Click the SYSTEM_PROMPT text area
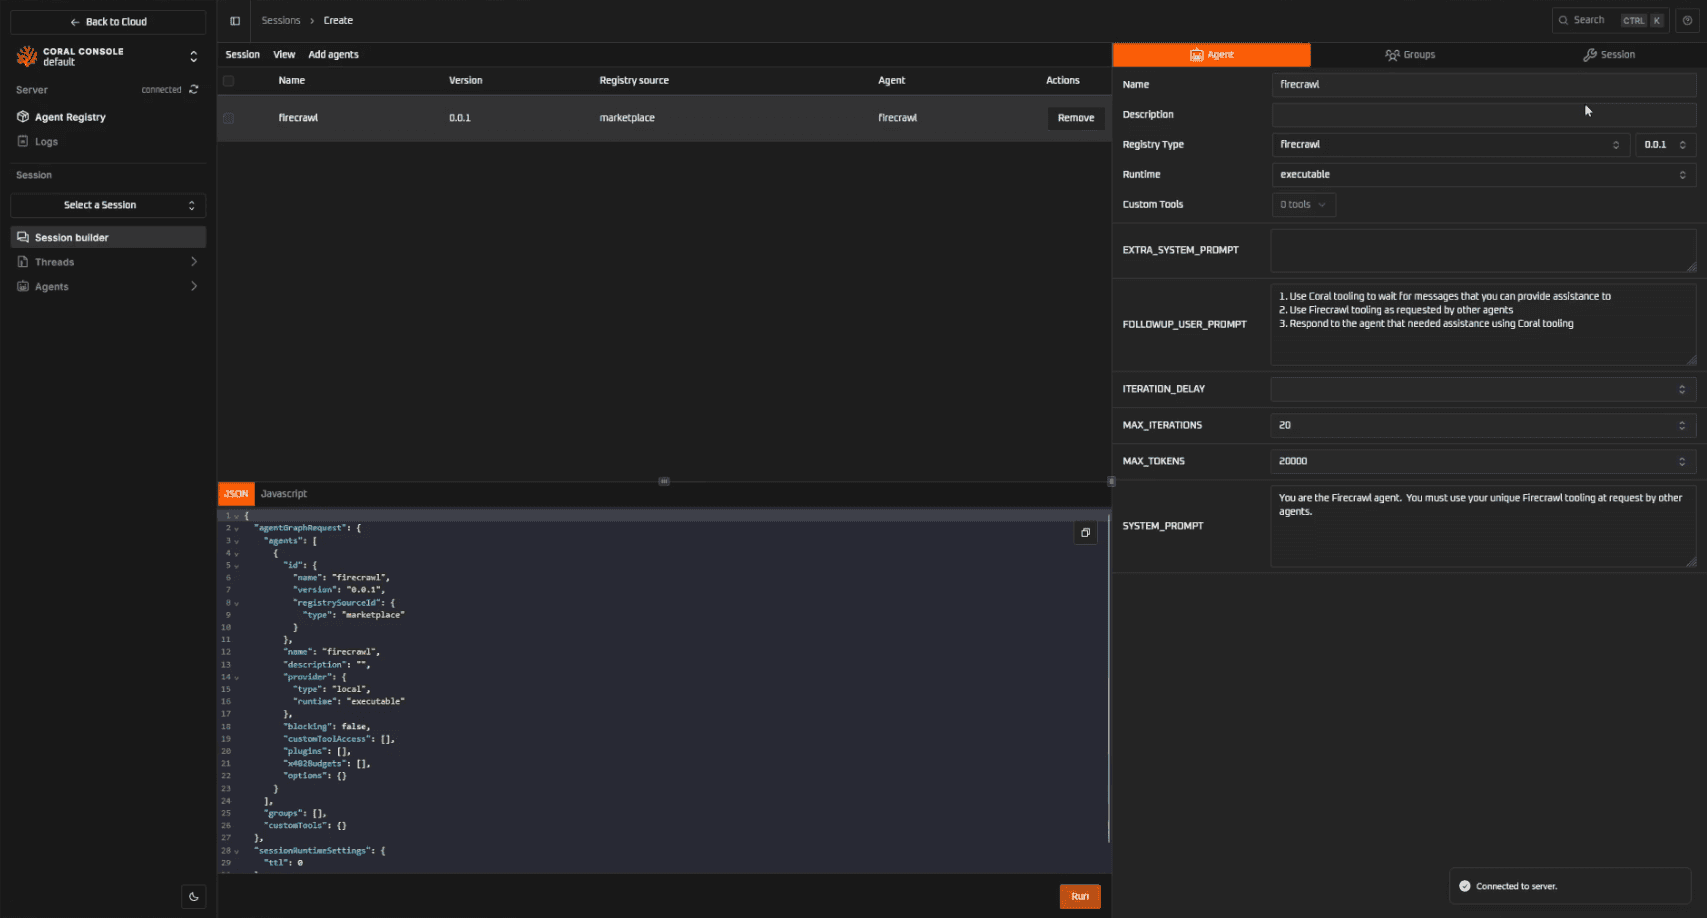Viewport: 1707px width, 918px height. coord(1484,526)
